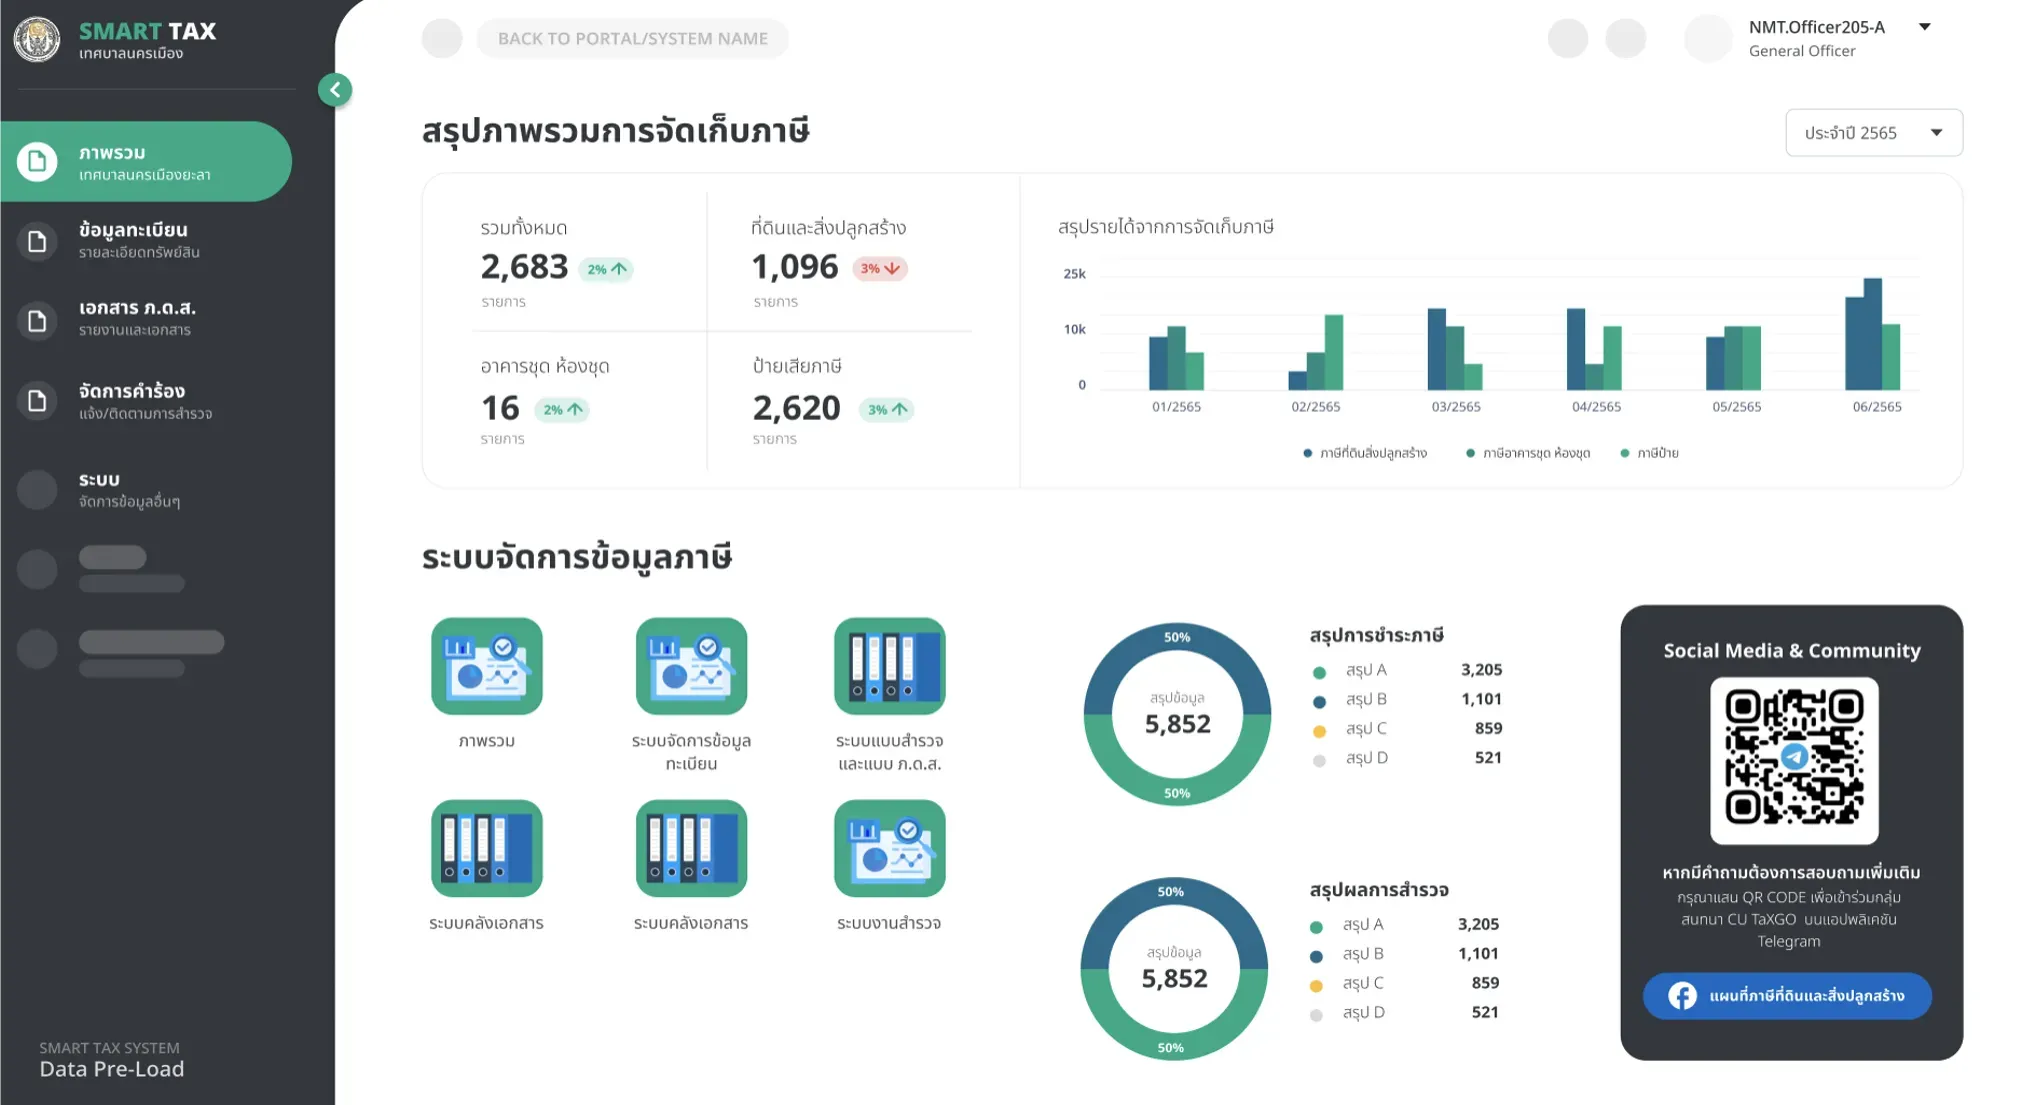This screenshot has width=2027, height=1105.
Task: Expand the NMT.Officer205-A user menu arrow
Action: (1925, 27)
